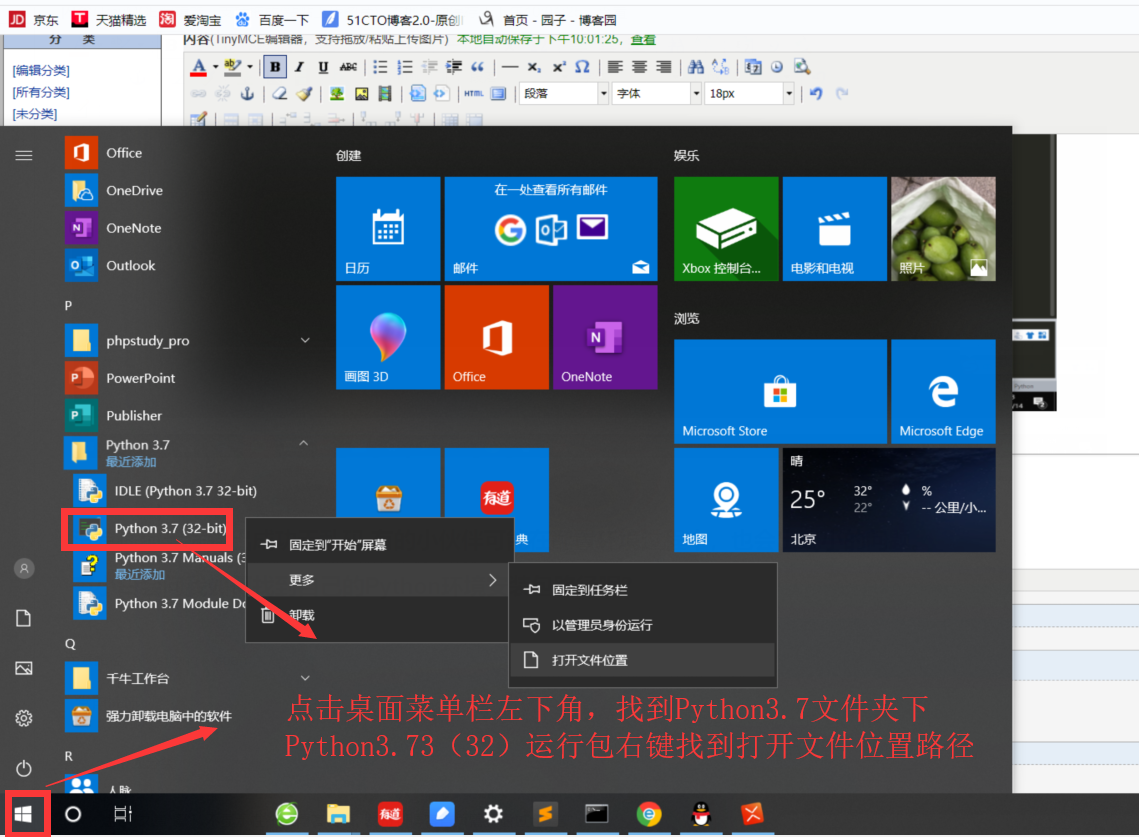Open the Microsoft Edge tile
Viewport: 1139px width, 837px height.
943,392
